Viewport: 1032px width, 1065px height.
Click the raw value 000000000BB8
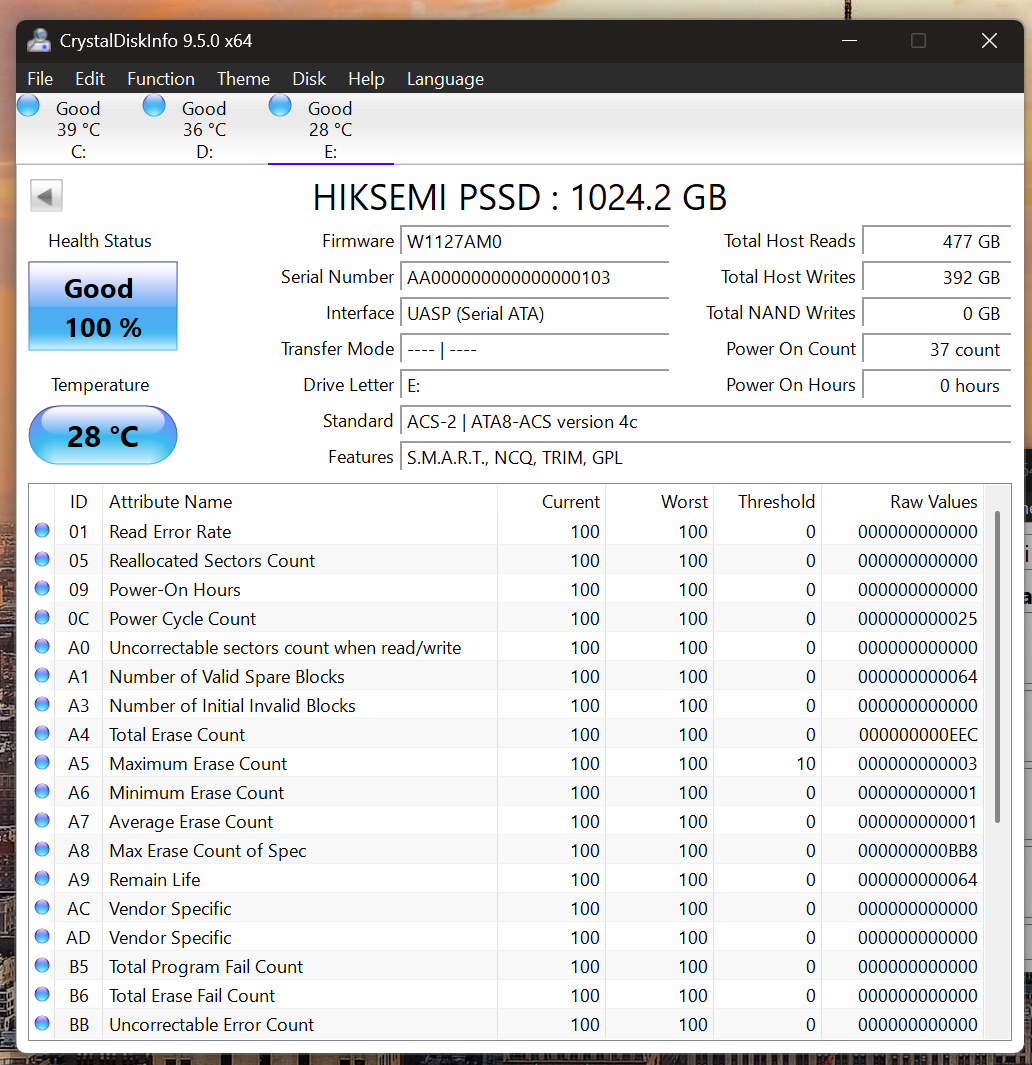pyautogui.click(x=918, y=851)
